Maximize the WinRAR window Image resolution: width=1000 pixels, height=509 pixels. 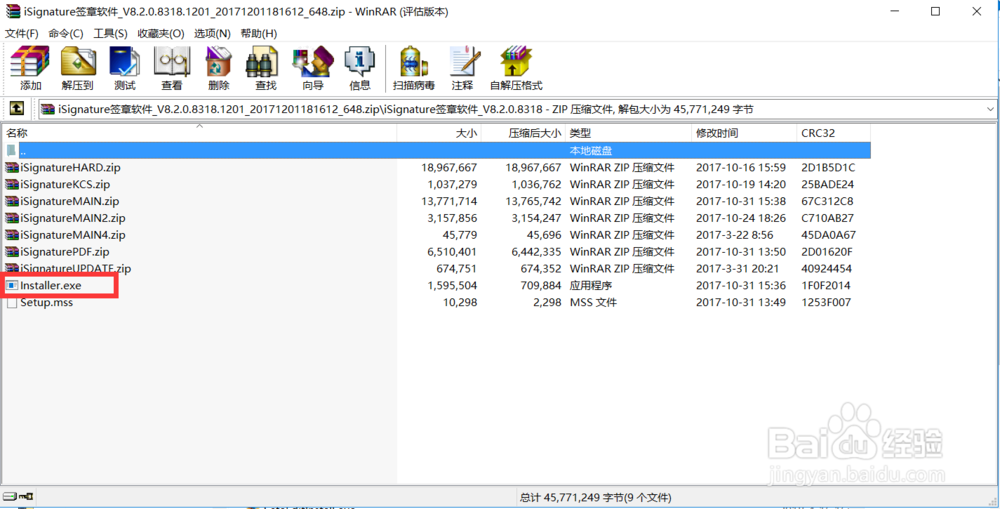tap(936, 11)
